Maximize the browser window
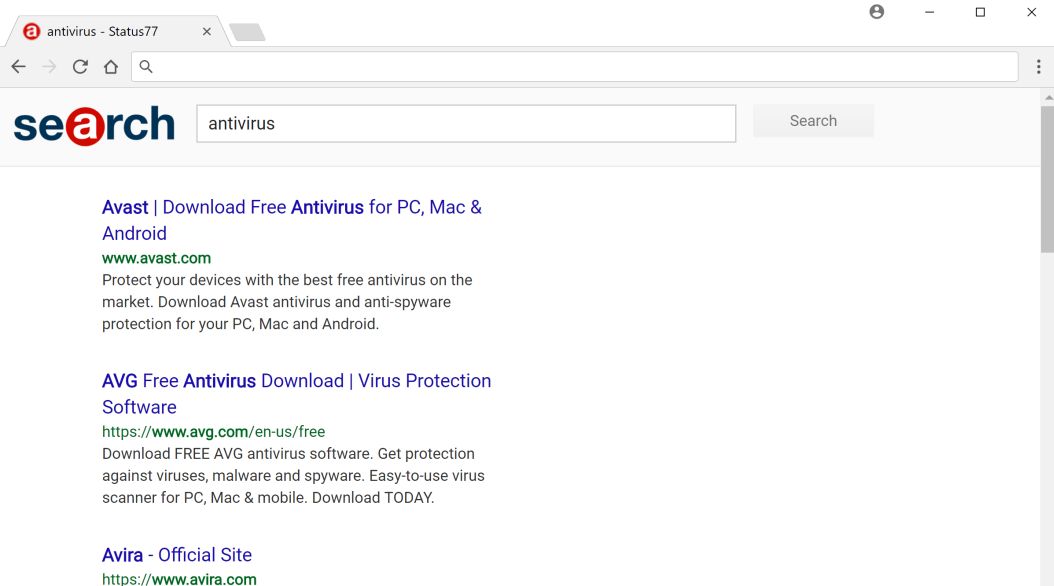Image resolution: width=1054 pixels, height=586 pixels. [980, 12]
